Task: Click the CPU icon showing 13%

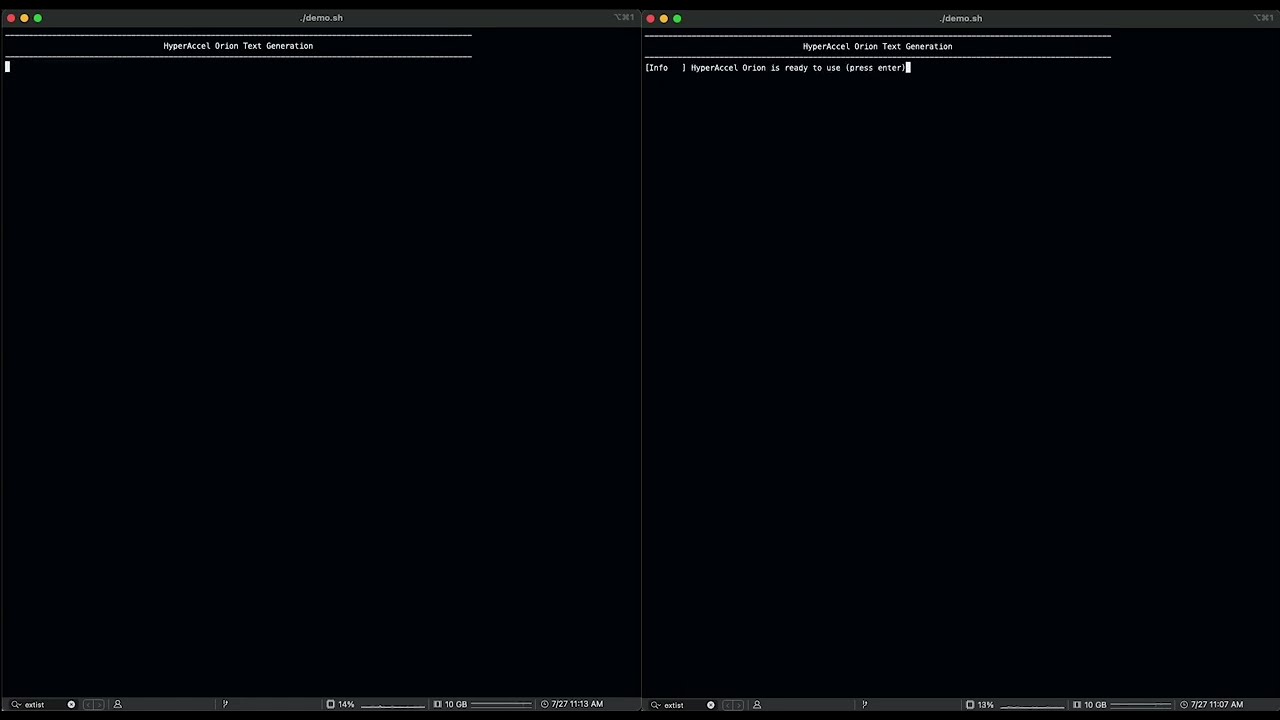Action: pyautogui.click(x=970, y=704)
